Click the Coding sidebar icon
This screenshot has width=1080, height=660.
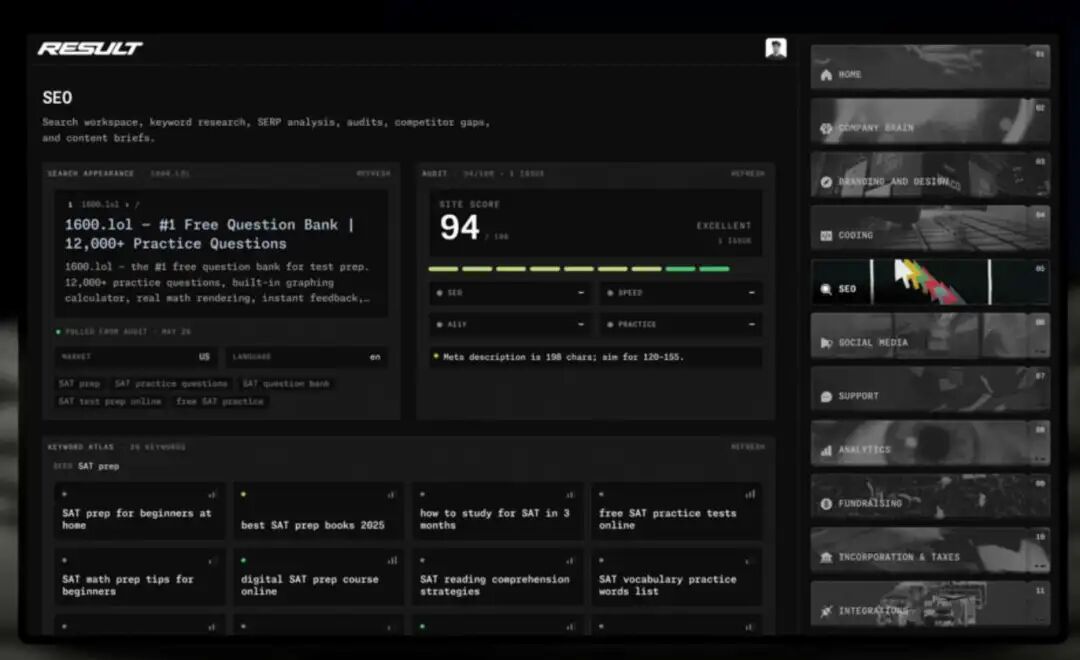[826, 236]
